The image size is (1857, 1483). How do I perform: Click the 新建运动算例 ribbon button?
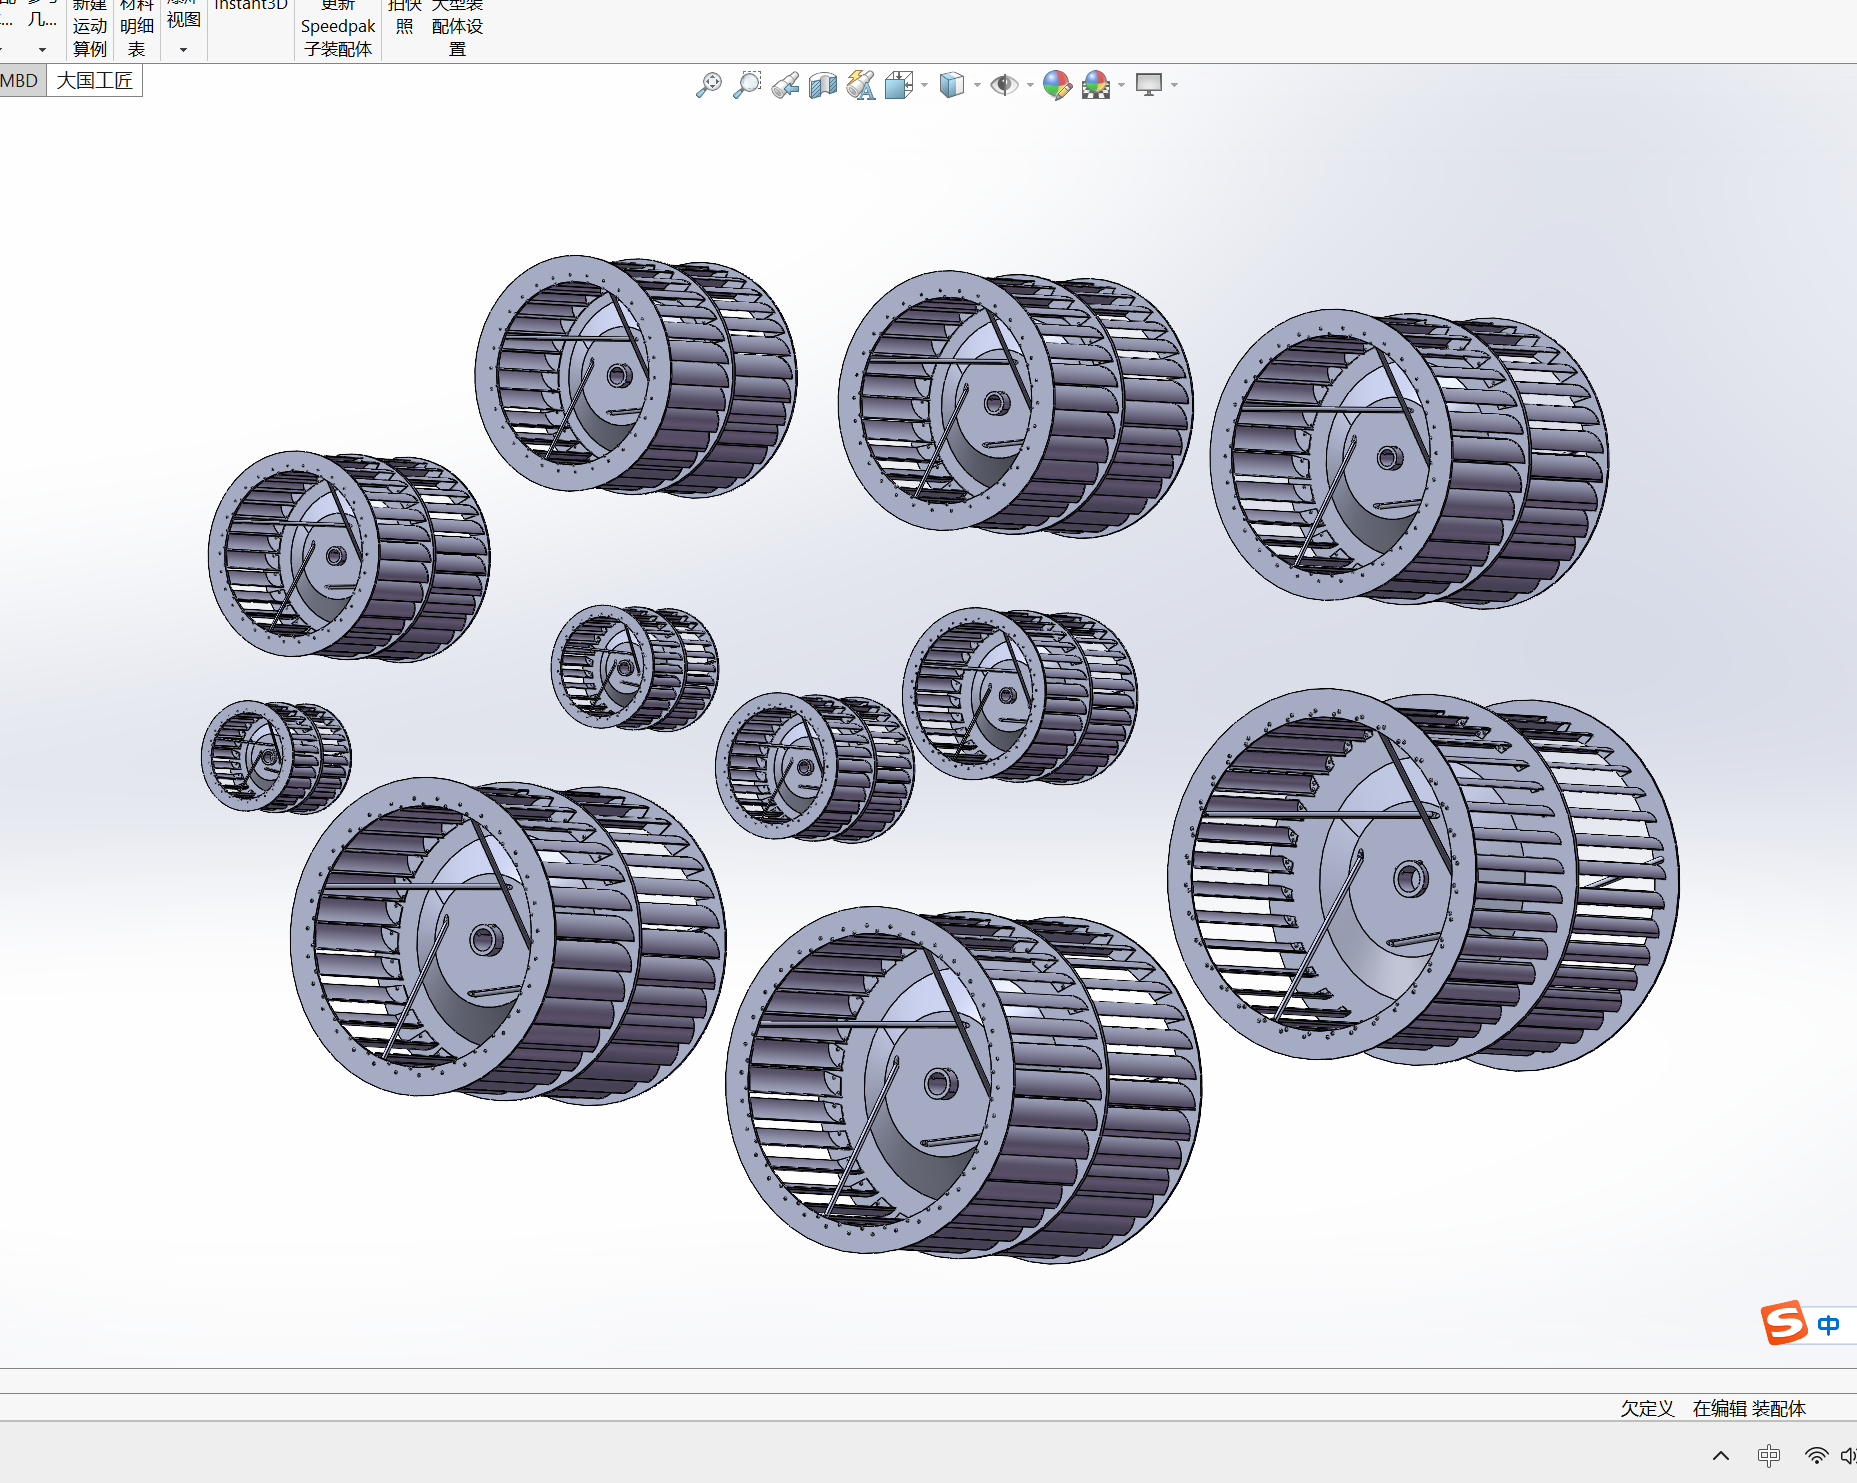[90, 28]
